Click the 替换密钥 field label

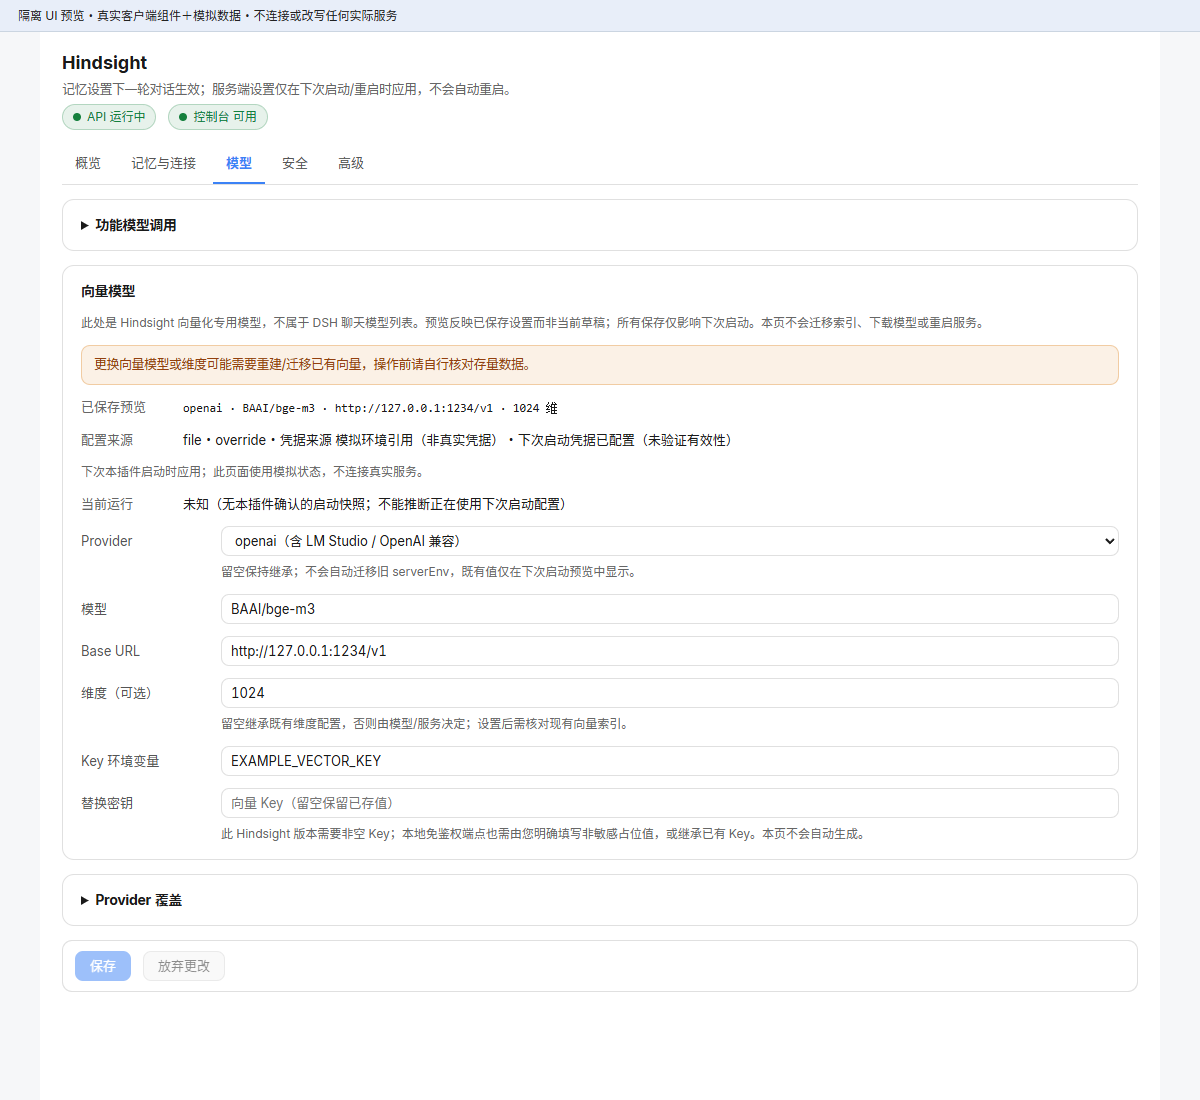(107, 803)
